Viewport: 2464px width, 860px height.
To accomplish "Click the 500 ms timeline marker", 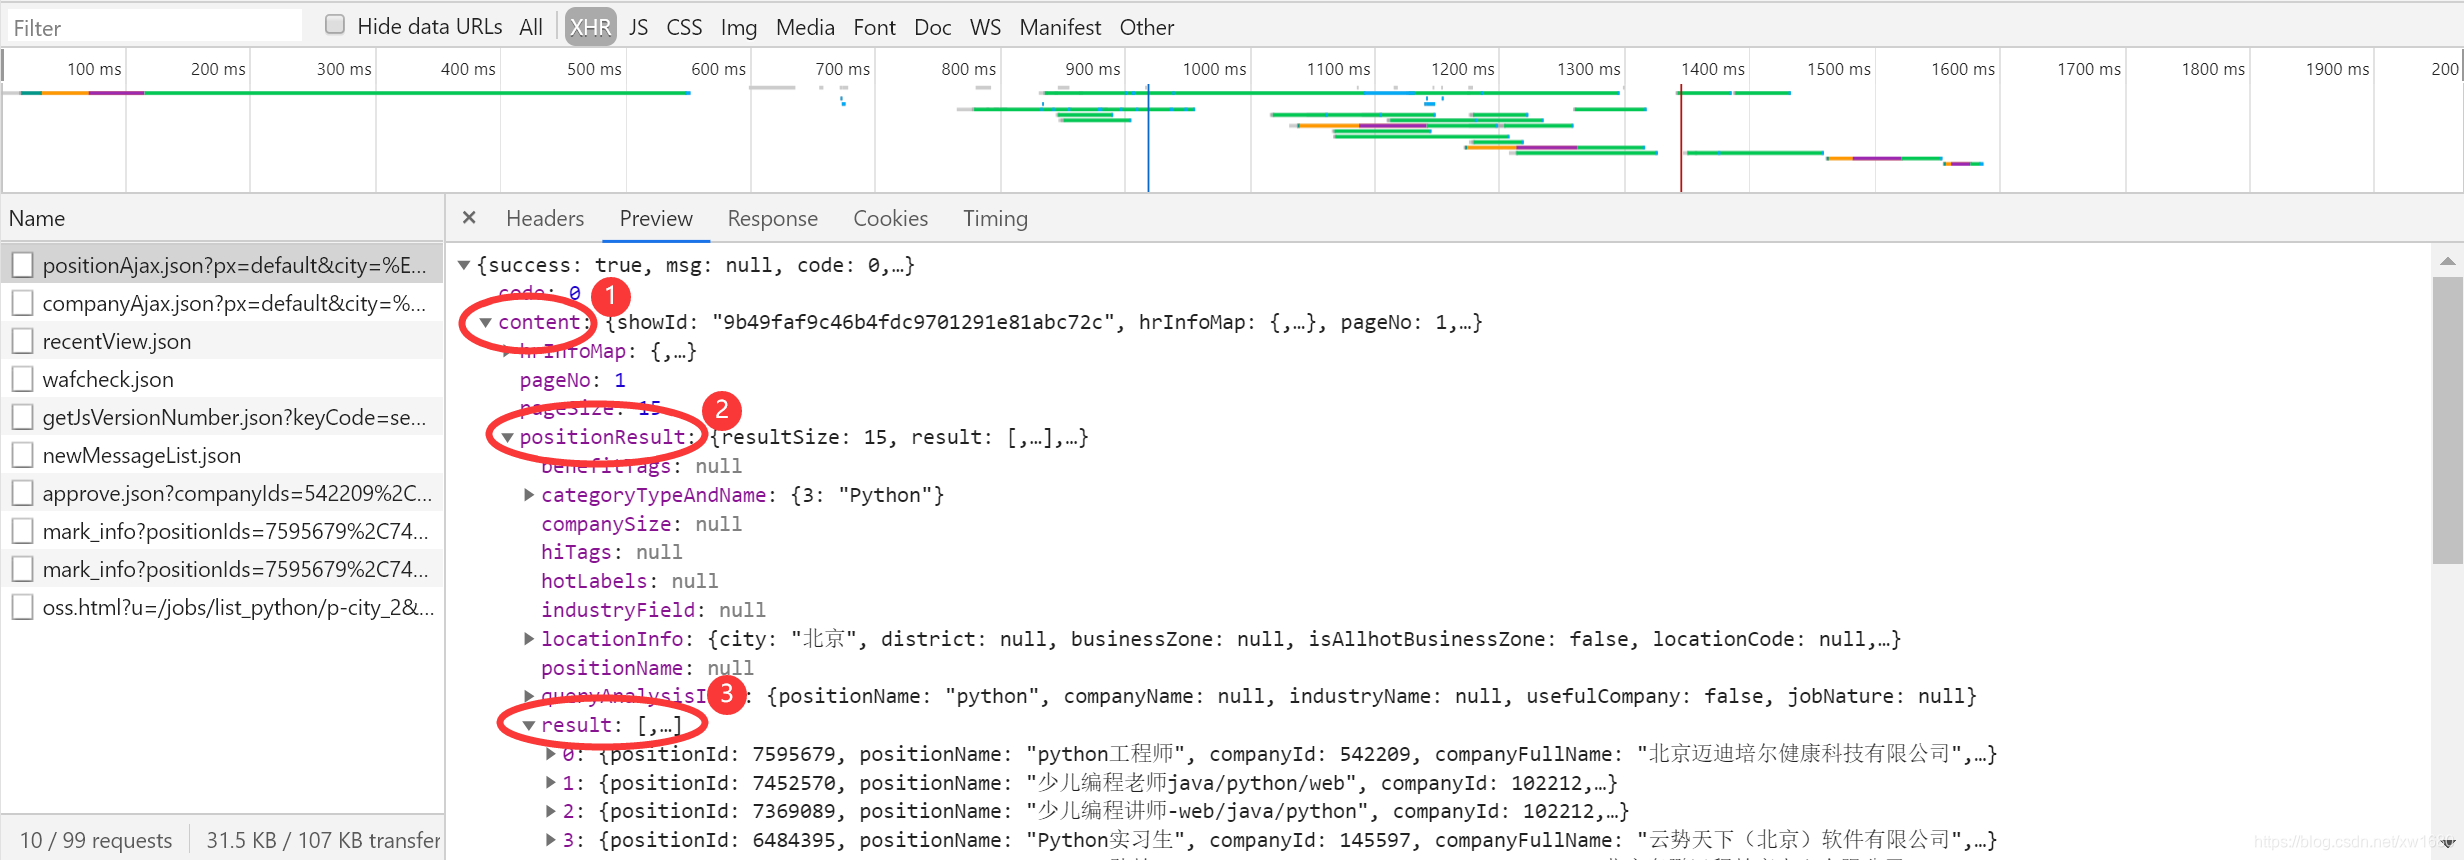I will point(594,69).
